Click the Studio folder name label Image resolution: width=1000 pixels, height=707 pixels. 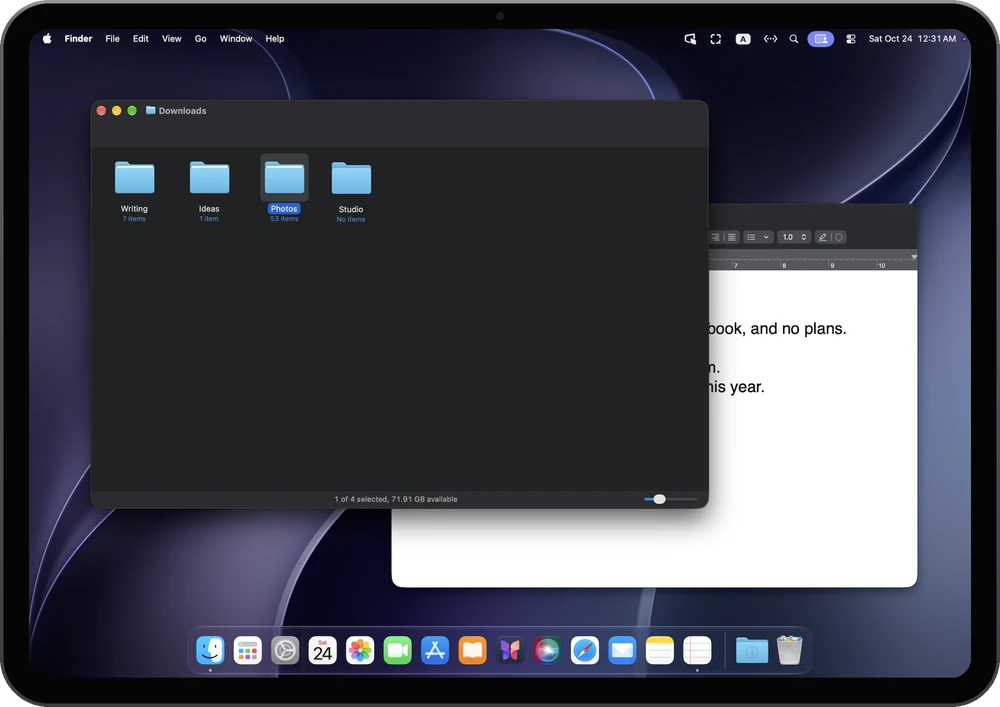pos(351,209)
